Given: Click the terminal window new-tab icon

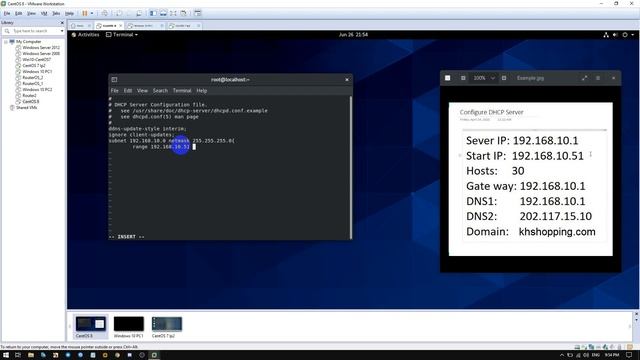Looking at the screenshot, I should [114, 80].
